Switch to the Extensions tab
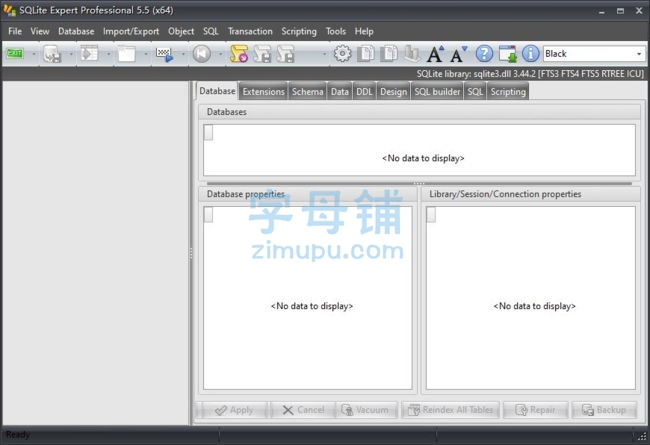This screenshot has width=650, height=445. (x=264, y=92)
